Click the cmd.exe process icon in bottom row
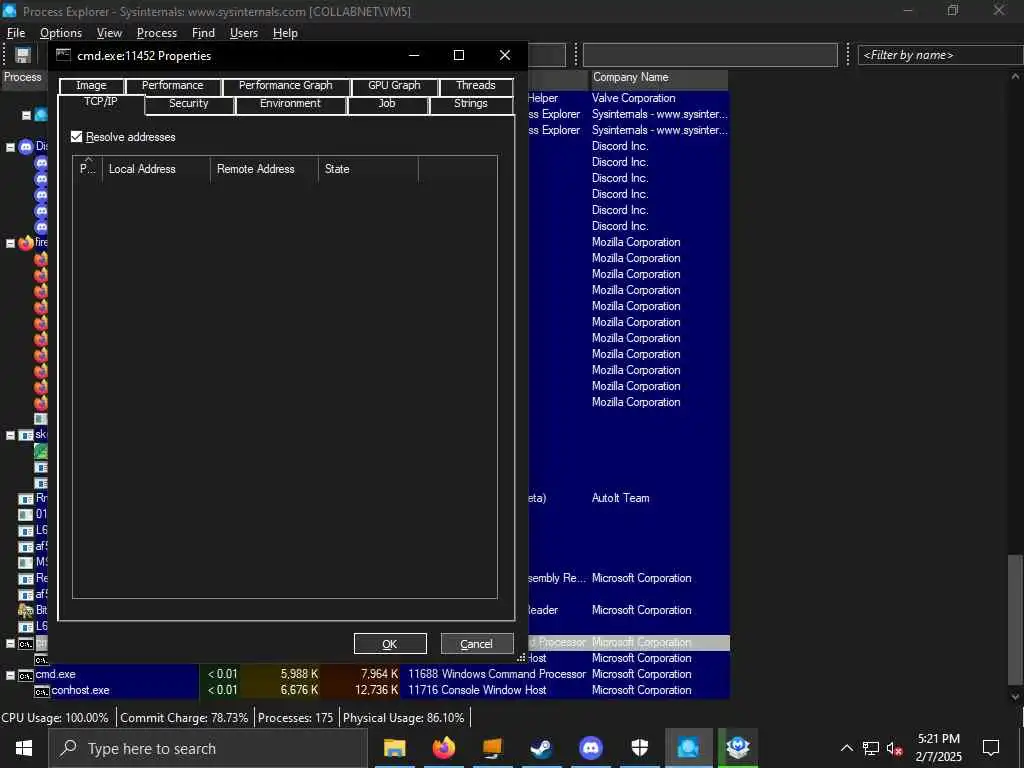 click(25, 675)
